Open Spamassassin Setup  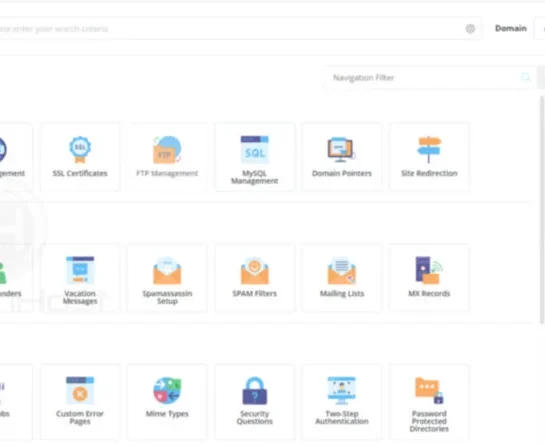[167, 278]
